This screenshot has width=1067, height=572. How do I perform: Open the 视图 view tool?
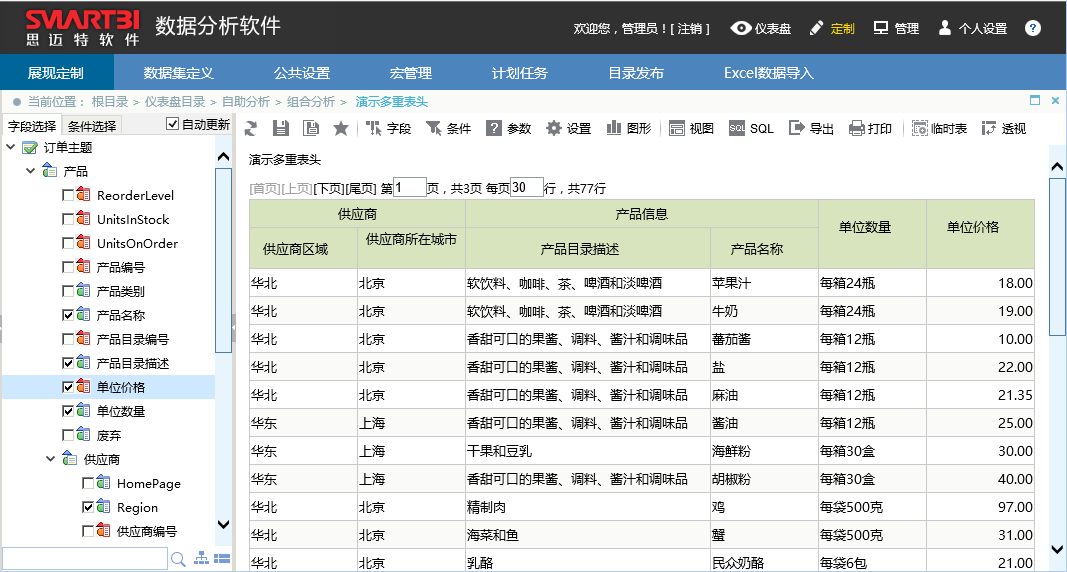point(691,129)
